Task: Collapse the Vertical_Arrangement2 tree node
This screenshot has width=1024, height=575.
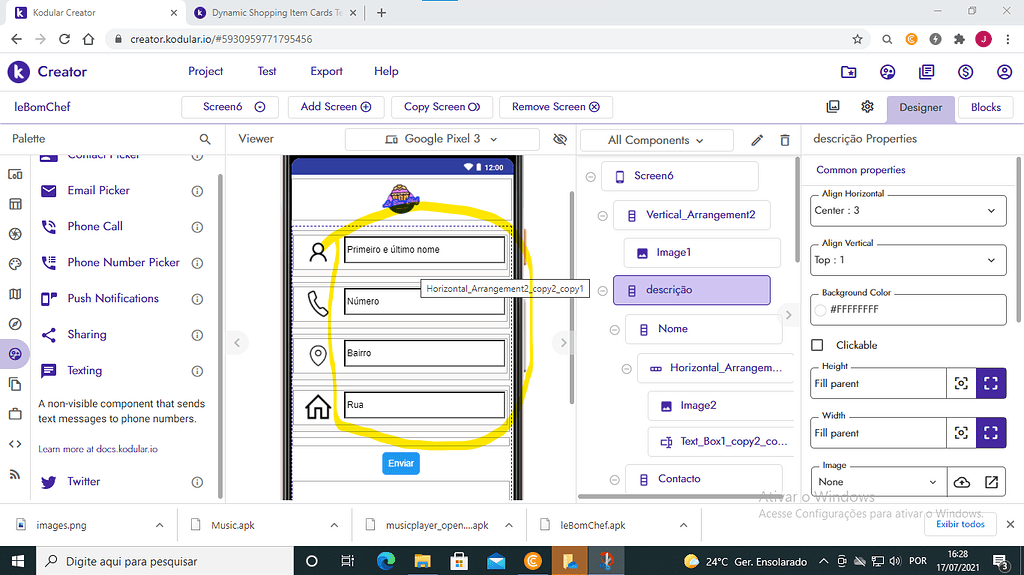Action: pos(603,216)
